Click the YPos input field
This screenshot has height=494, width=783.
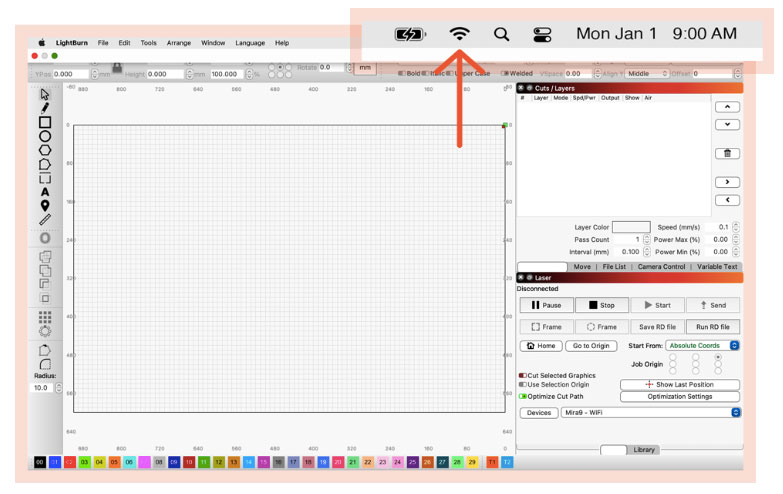(x=70, y=74)
